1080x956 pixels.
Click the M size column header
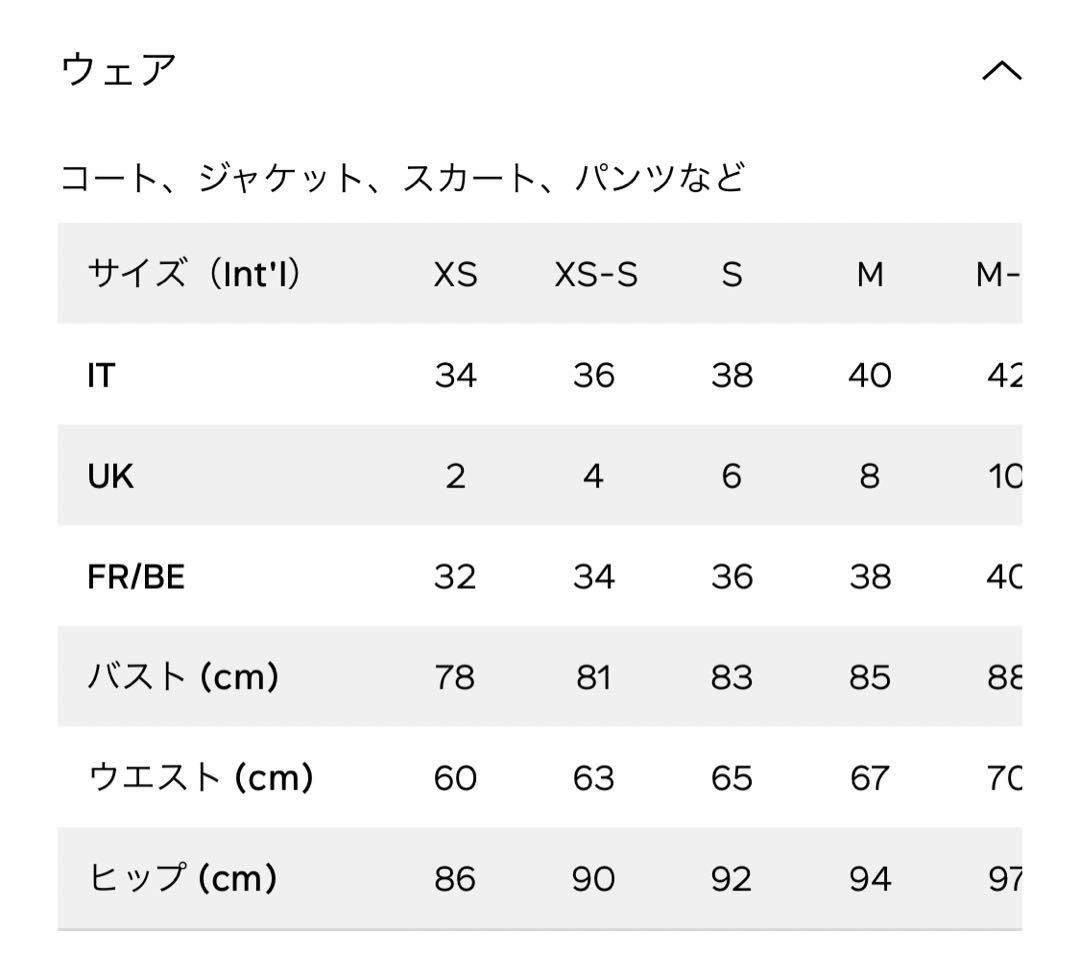[x=870, y=274]
